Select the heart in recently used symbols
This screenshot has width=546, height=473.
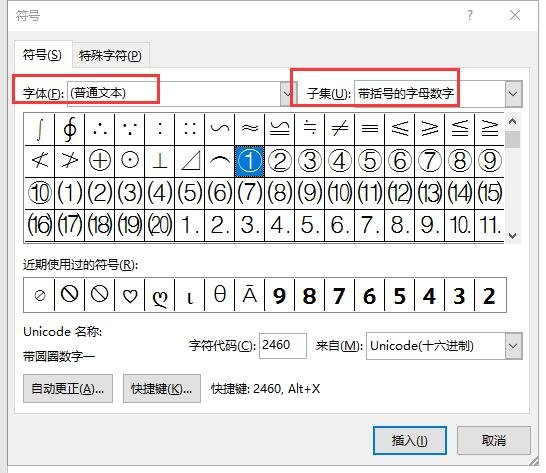click(x=130, y=295)
